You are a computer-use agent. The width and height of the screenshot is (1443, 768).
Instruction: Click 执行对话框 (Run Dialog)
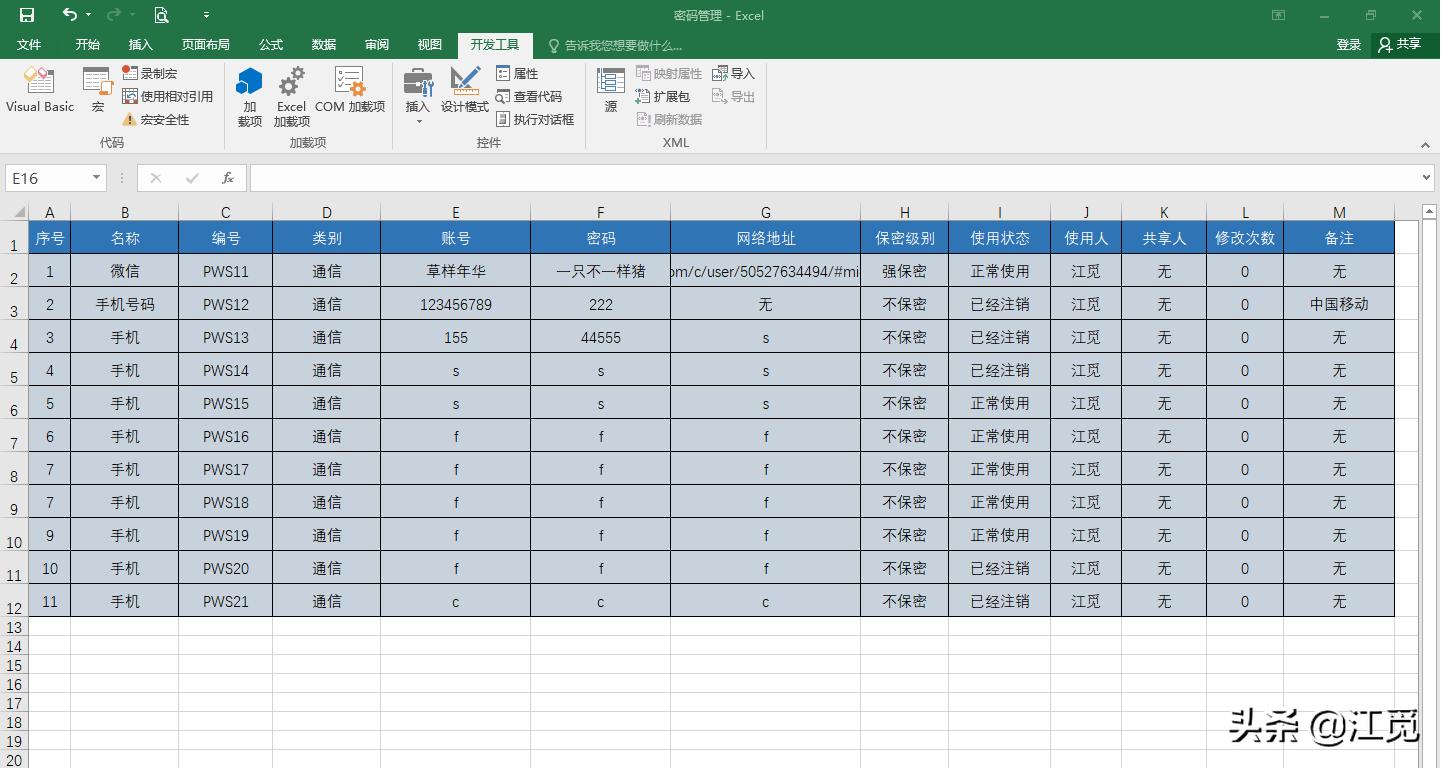click(537, 119)
